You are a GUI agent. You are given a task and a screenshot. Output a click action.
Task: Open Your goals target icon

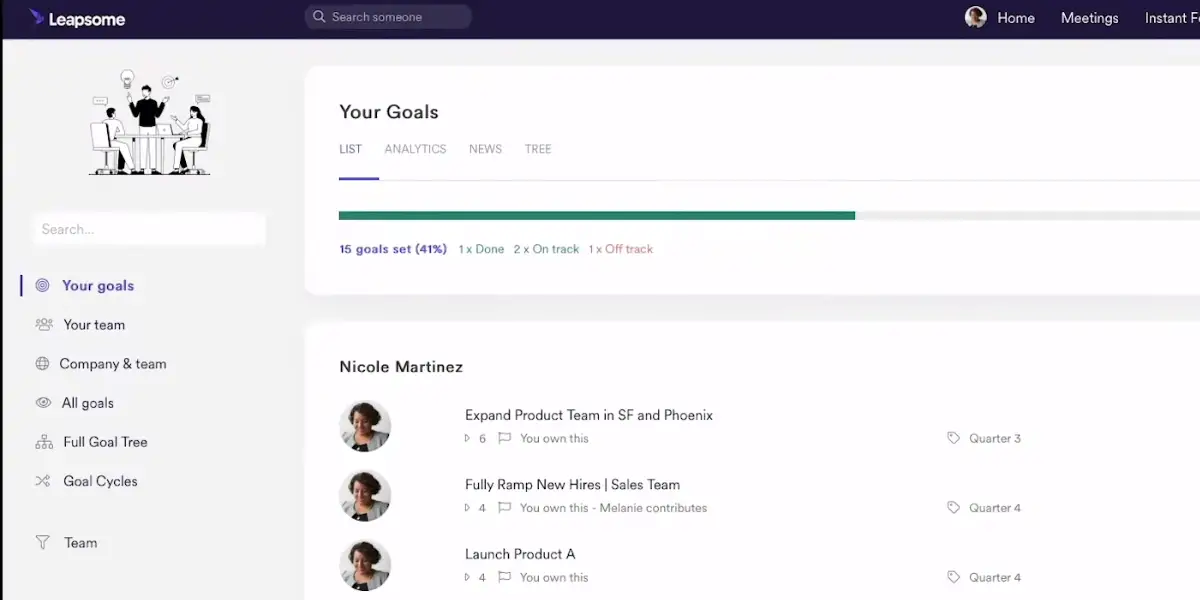click(x=42, y=285)
